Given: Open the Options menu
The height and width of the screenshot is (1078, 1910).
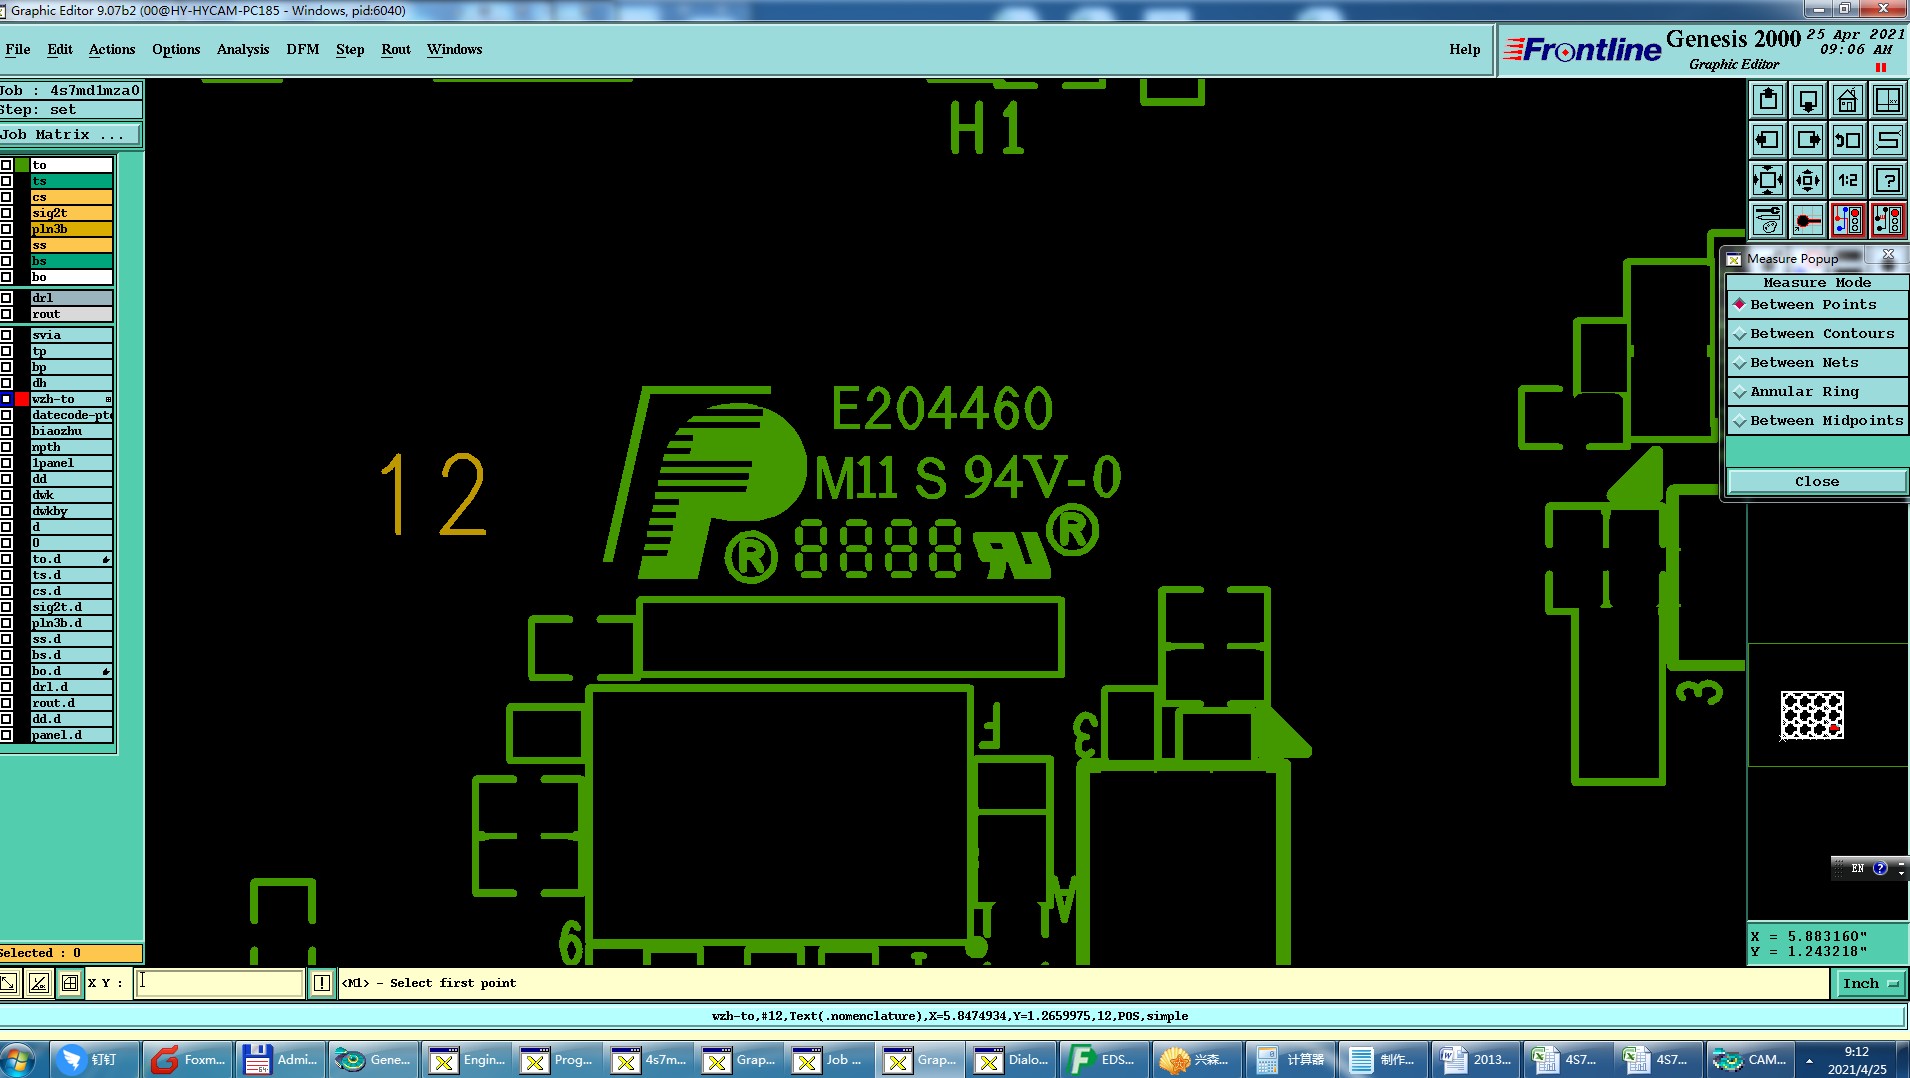Looking at the screenshot, I should tap(176, 49).
